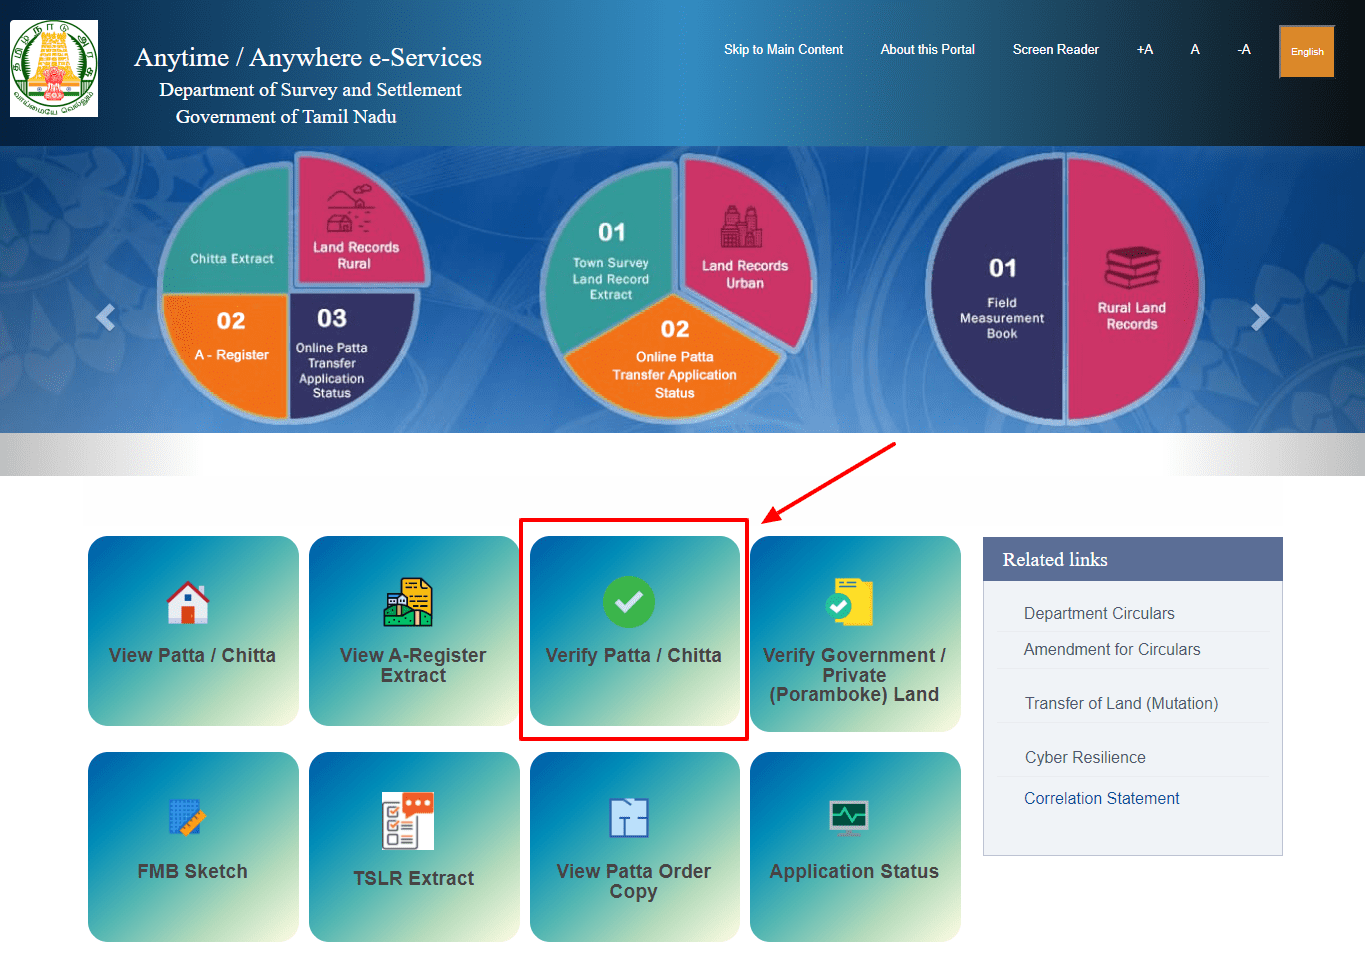Go to previous carousel slide arrow
The height and width of the screenshot is (954, 1365).
[106, 317]
